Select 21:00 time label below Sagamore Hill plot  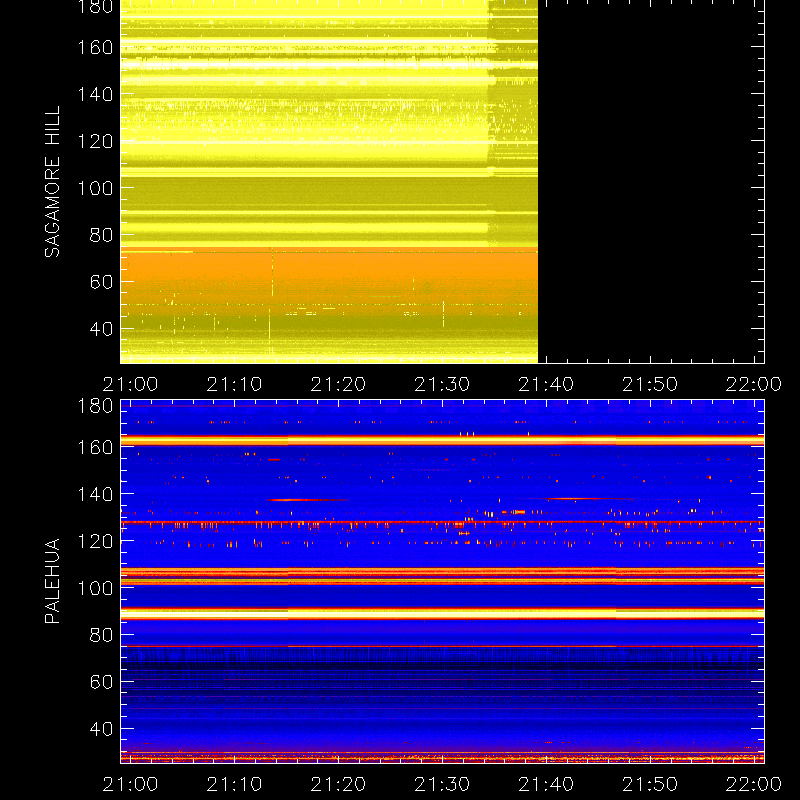point(130,384)
